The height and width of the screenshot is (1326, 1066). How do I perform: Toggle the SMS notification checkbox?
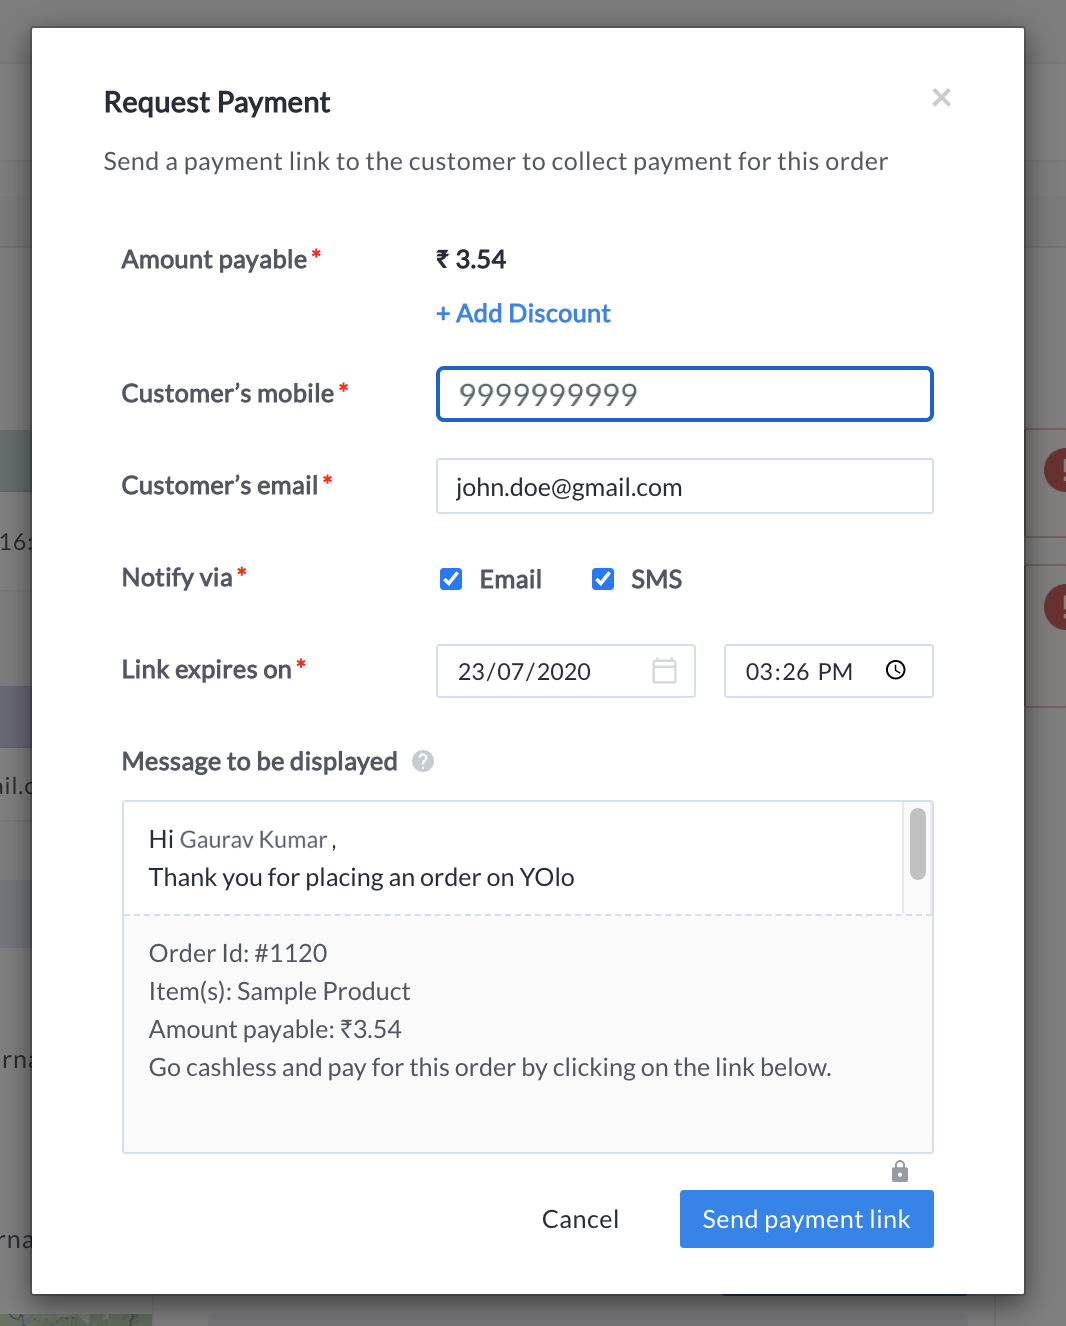pyautogui.click(x=603, y=579)
